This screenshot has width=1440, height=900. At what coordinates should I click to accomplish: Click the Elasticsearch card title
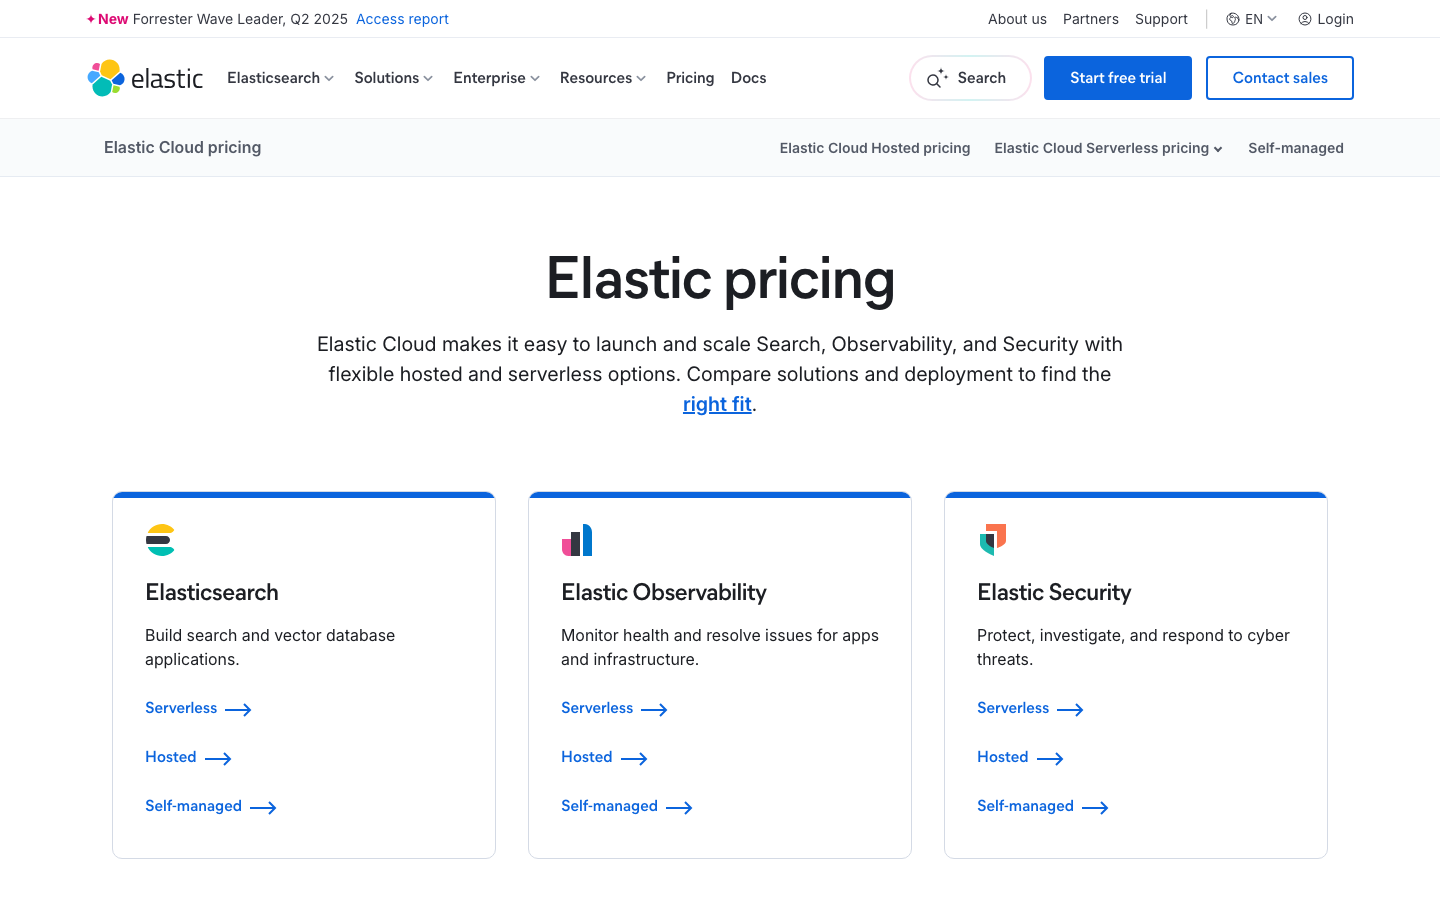click(x=212, y=593)
